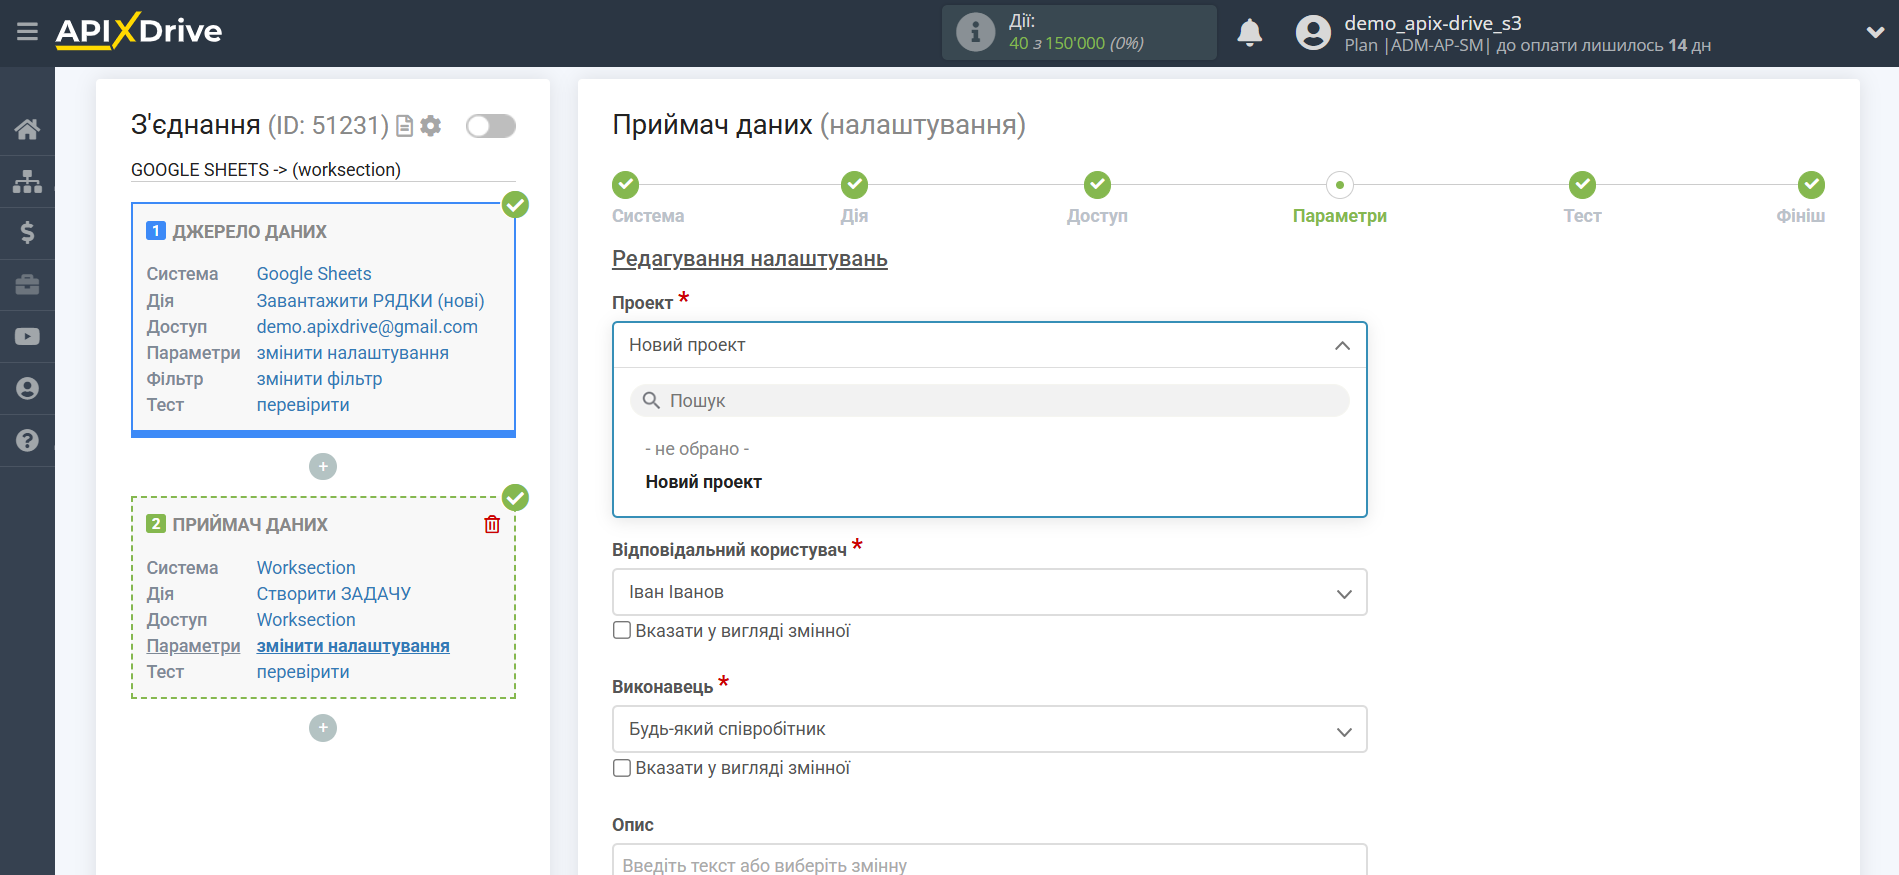Add step with plus below data receiver

pos(323,728)
